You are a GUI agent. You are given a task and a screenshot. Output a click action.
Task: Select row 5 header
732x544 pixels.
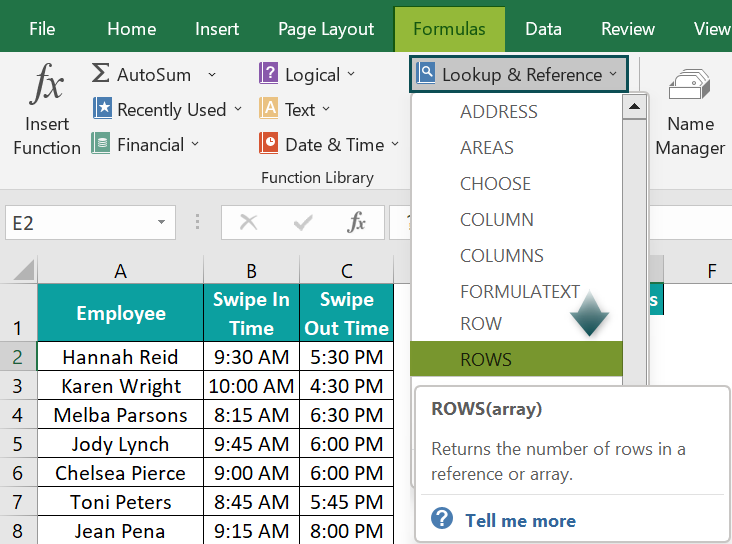point(18,444)
